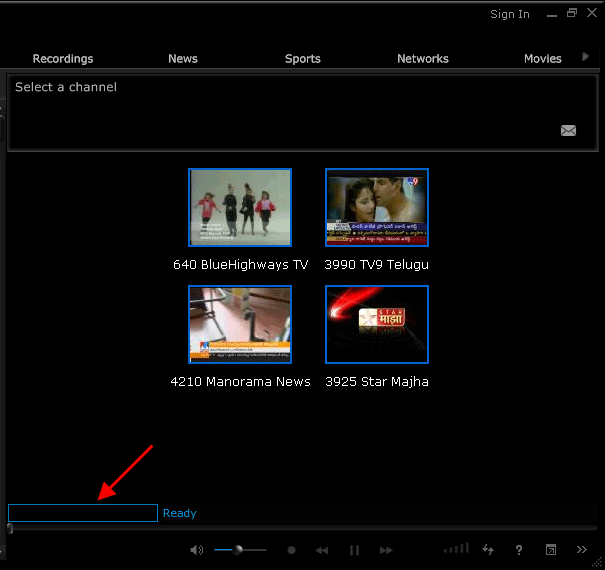
Task: Click the Sign In link
Action: 510,14
